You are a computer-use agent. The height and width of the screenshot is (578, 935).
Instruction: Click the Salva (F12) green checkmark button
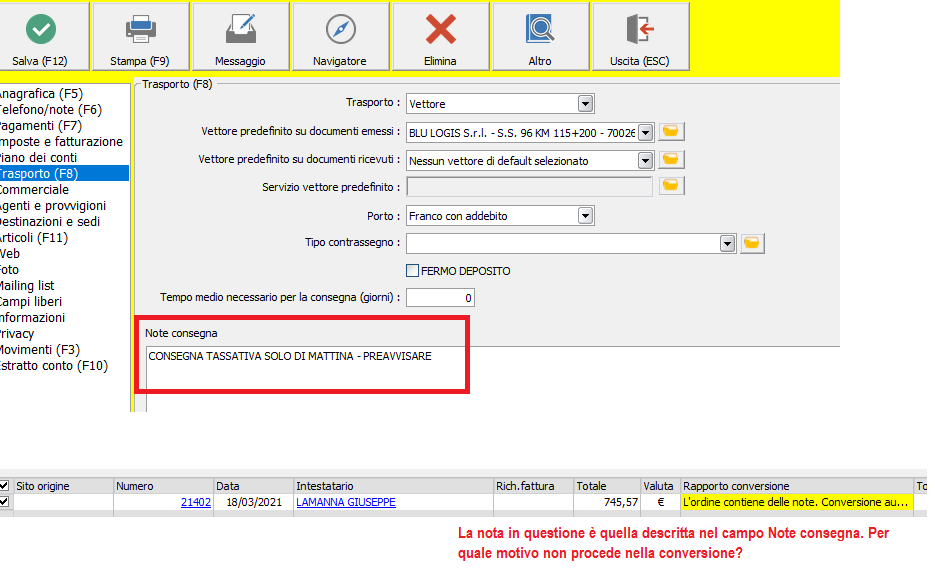pyautogui.click(x=41, y=36)
